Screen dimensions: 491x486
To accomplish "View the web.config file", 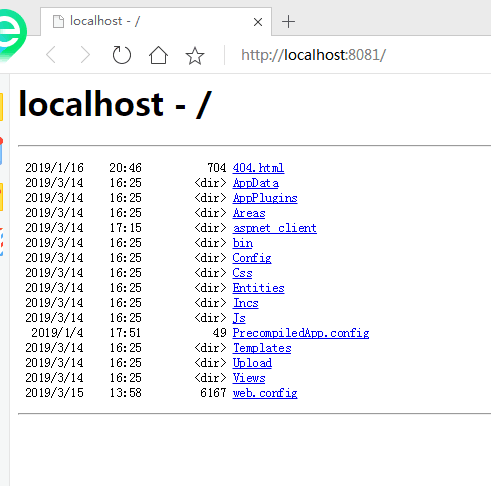I will click(265, 393).
